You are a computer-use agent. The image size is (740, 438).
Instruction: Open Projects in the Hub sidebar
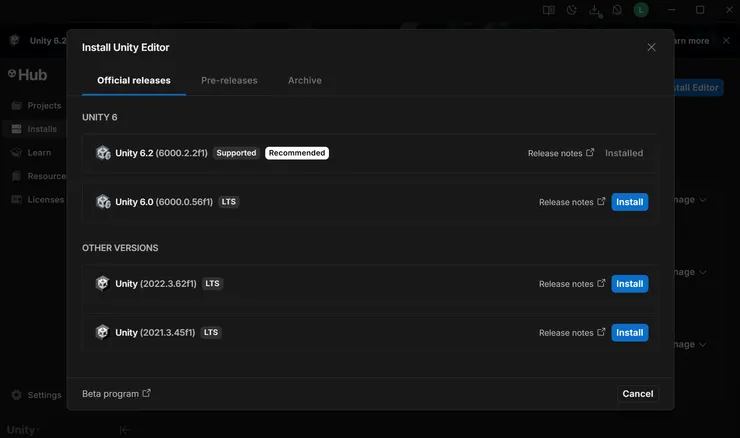(36, 105)
